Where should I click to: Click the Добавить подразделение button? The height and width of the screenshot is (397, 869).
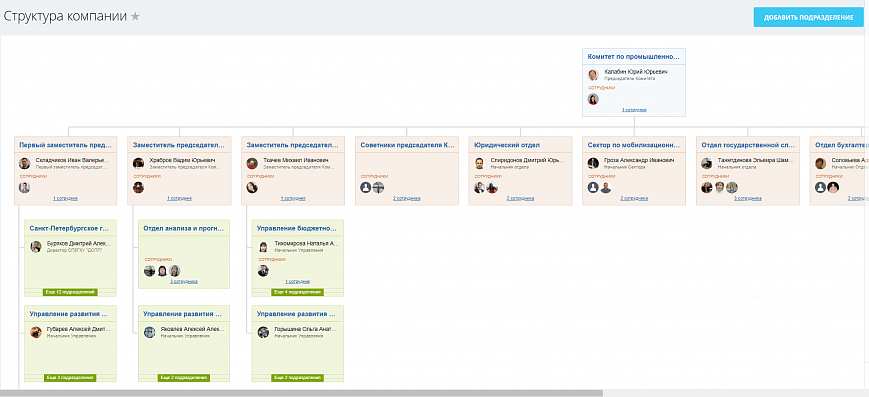pos(808,17)
